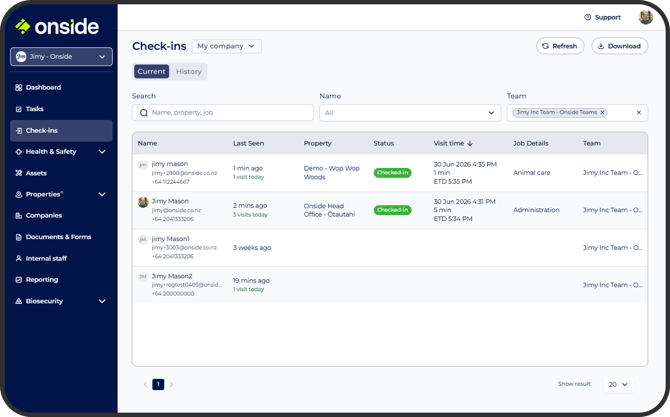Click the Name column header
This screenshot has width=670, height=417.
(147, 144)
